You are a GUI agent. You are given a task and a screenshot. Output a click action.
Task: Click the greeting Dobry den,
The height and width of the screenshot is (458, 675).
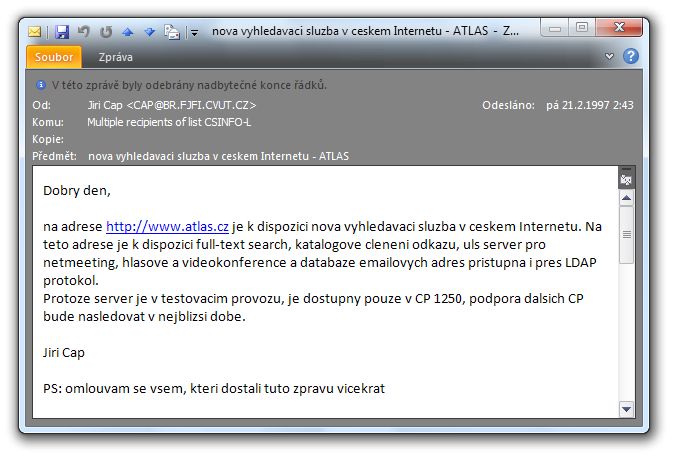[x=77, y=191]
